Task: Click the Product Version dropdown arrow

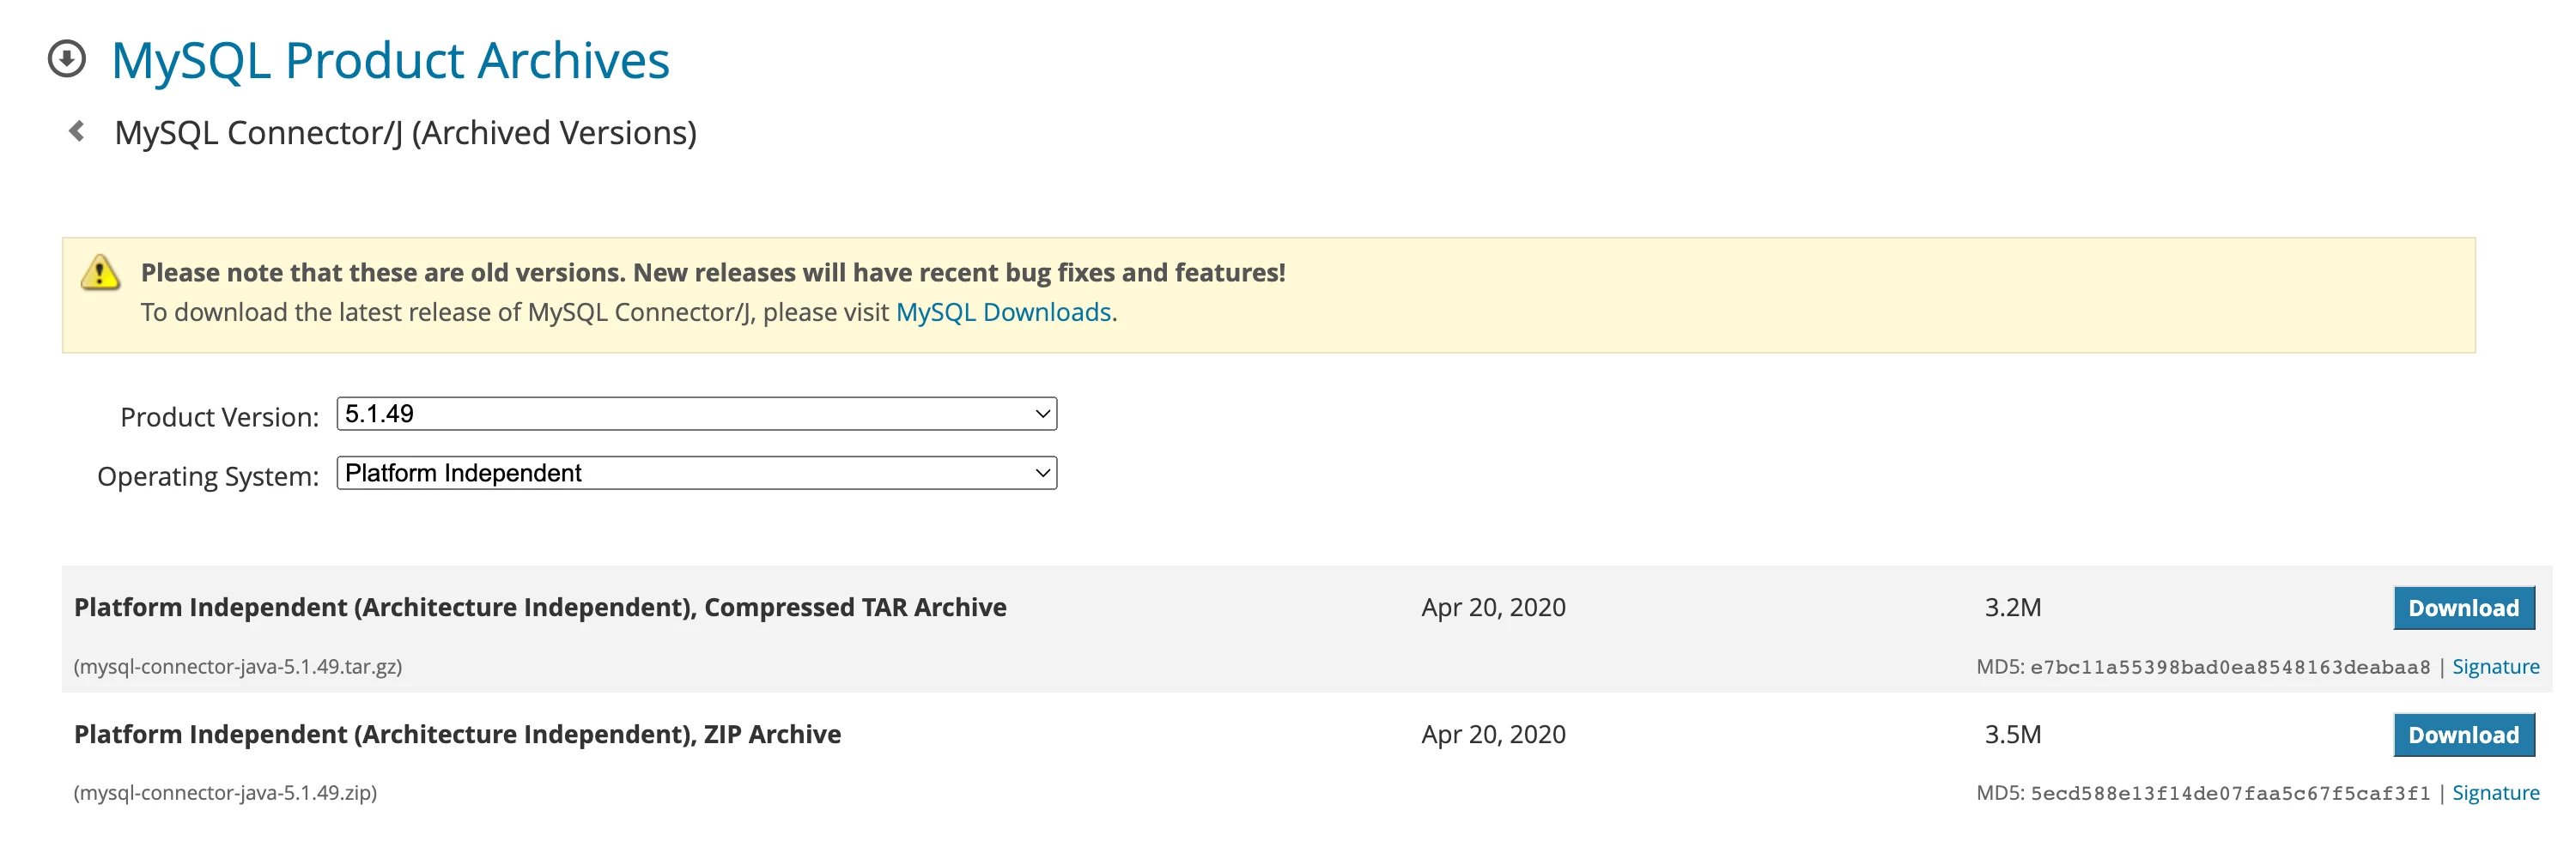Action: coord(1042,413)
